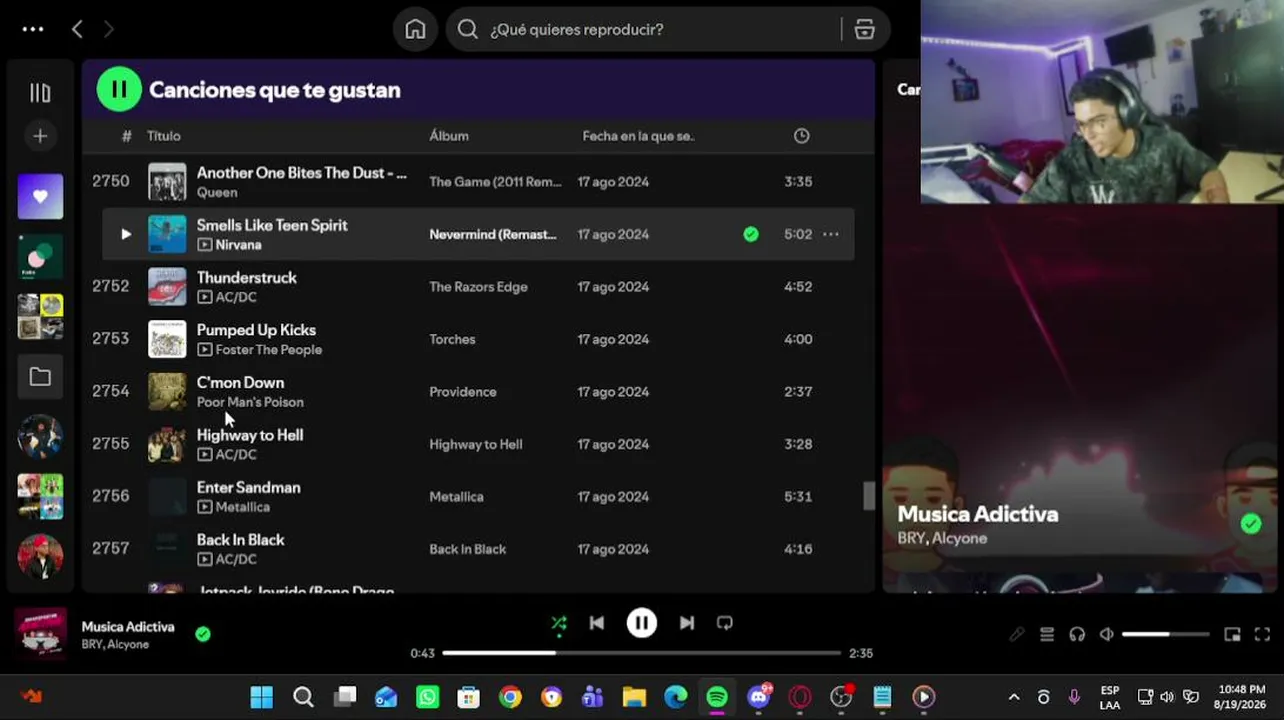Skip to the previous track

pos(597,623)
